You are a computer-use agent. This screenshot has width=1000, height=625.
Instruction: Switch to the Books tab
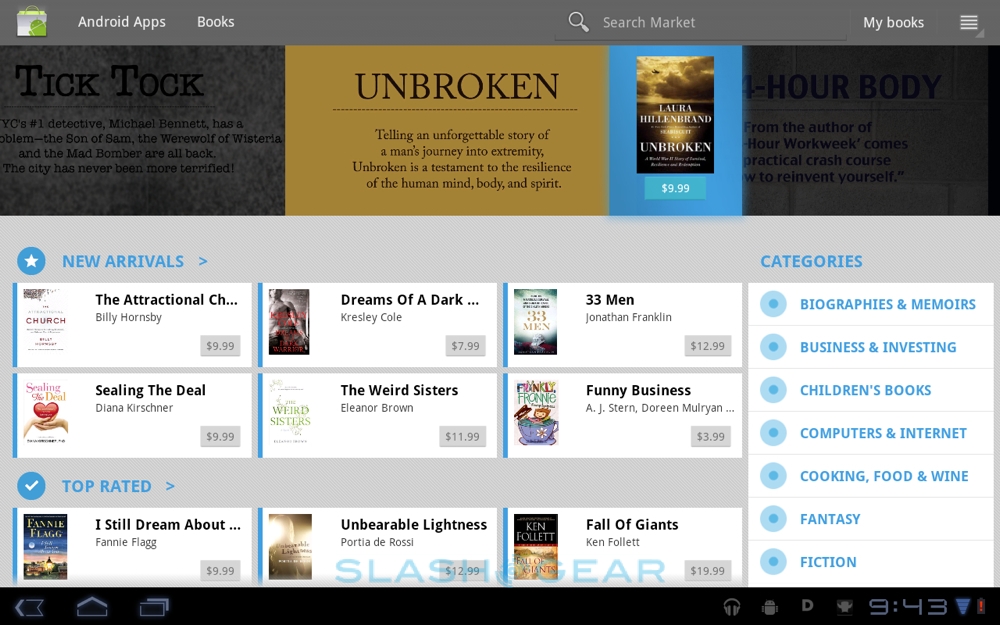pos(216,22)
